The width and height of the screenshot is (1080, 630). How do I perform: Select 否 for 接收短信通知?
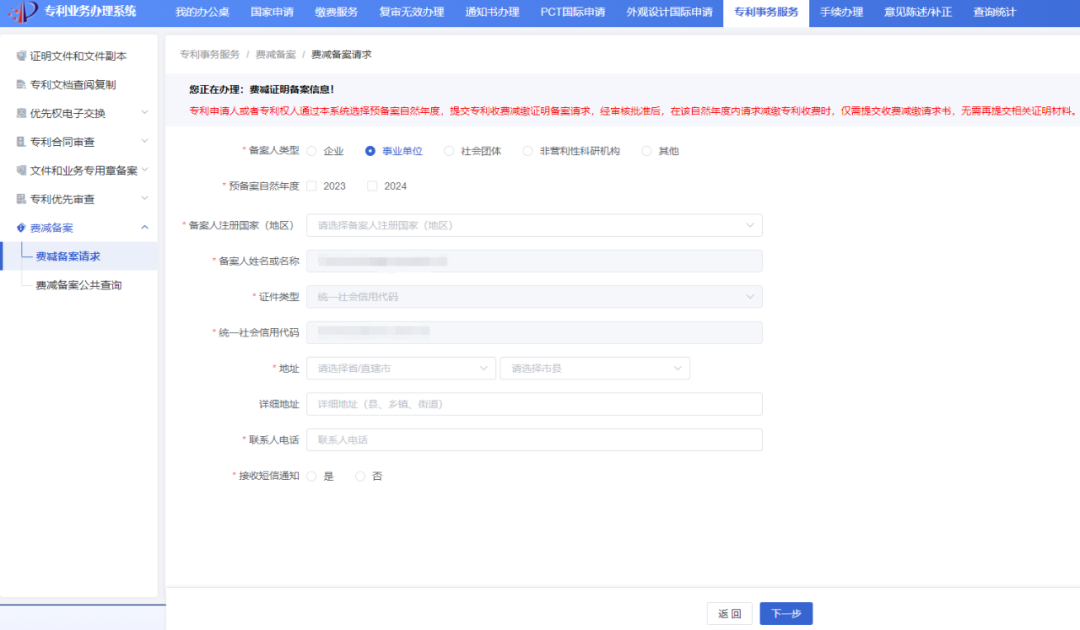coord(360,475)
